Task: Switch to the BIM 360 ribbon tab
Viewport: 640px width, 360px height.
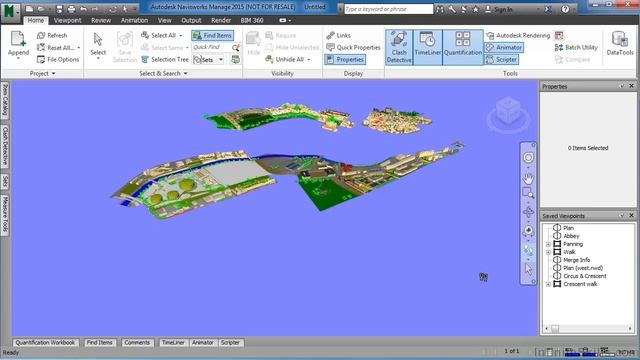Action: [252, 20]
